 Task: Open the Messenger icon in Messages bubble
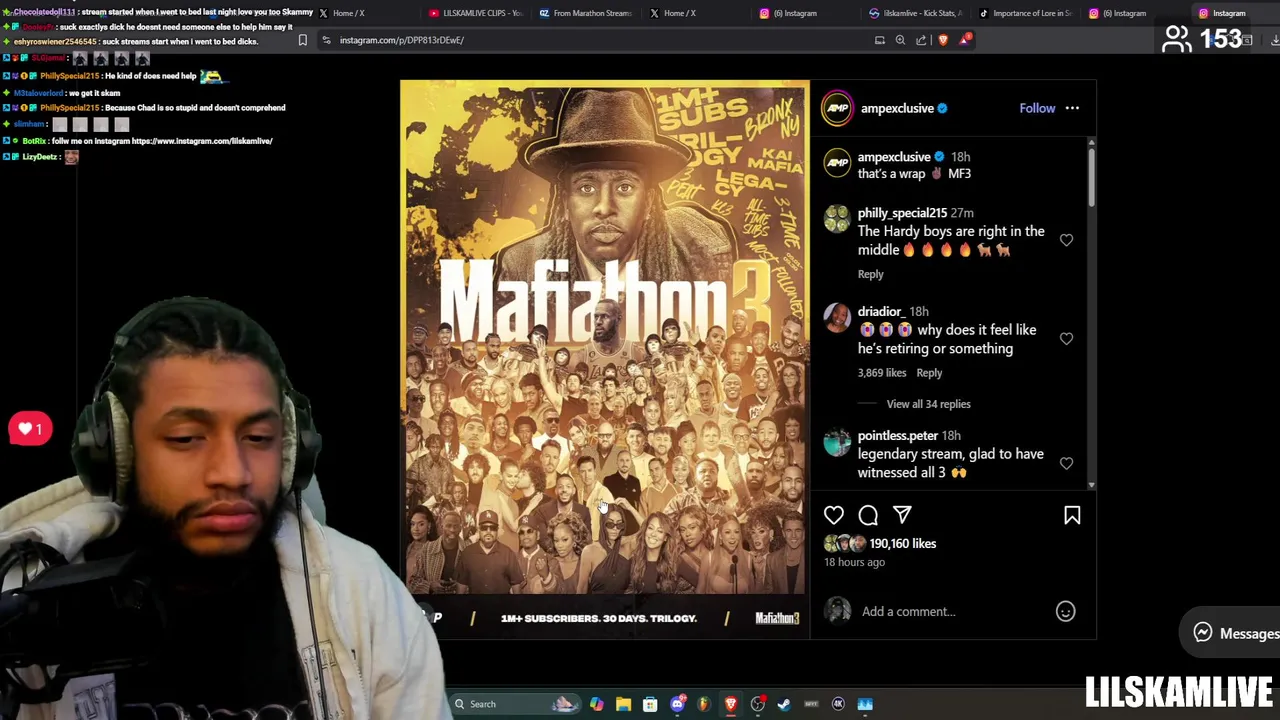point(1203,633)
